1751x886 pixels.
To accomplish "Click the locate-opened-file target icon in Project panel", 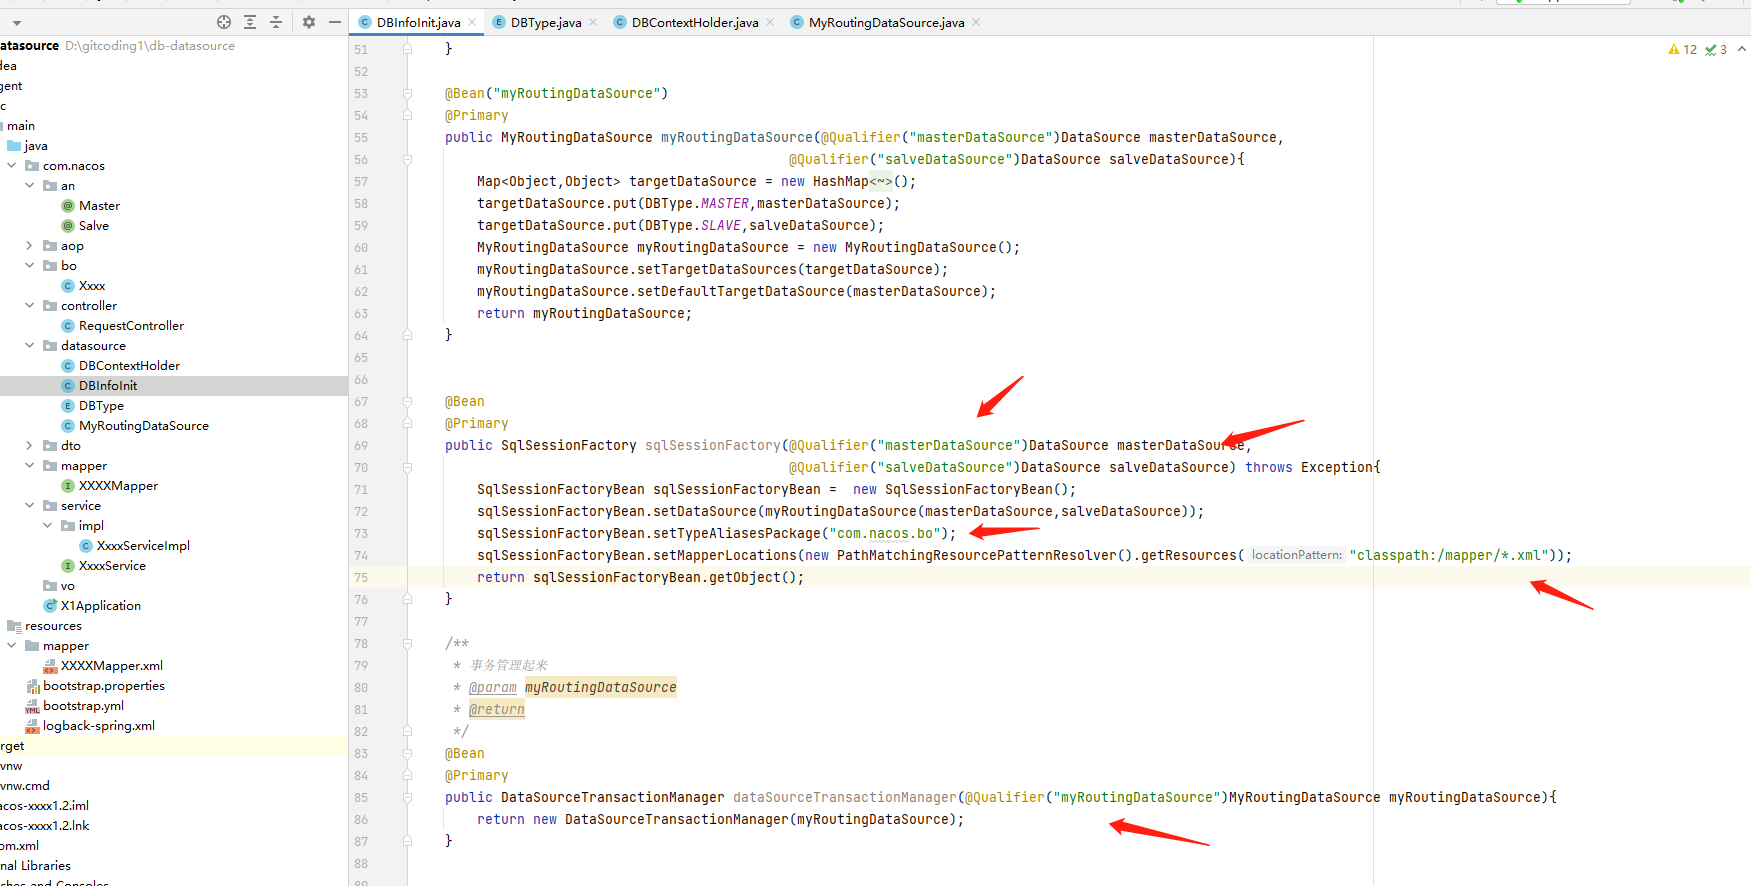I will (224, 22).
